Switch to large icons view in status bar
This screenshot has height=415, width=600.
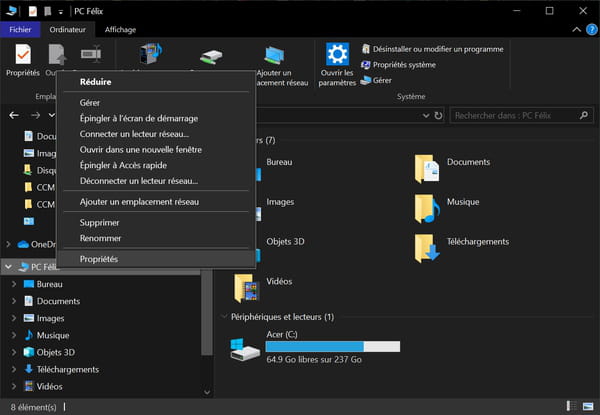coord(588,406)
